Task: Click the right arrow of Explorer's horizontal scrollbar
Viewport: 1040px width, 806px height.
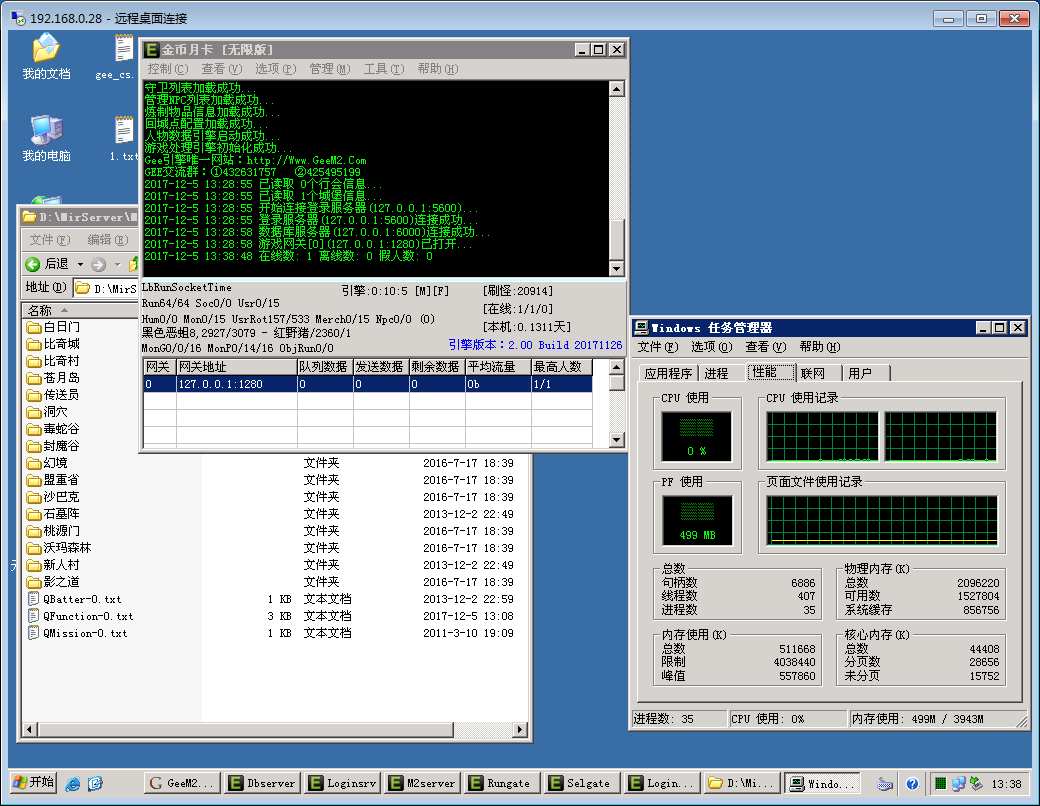Action: pos(521,730)
